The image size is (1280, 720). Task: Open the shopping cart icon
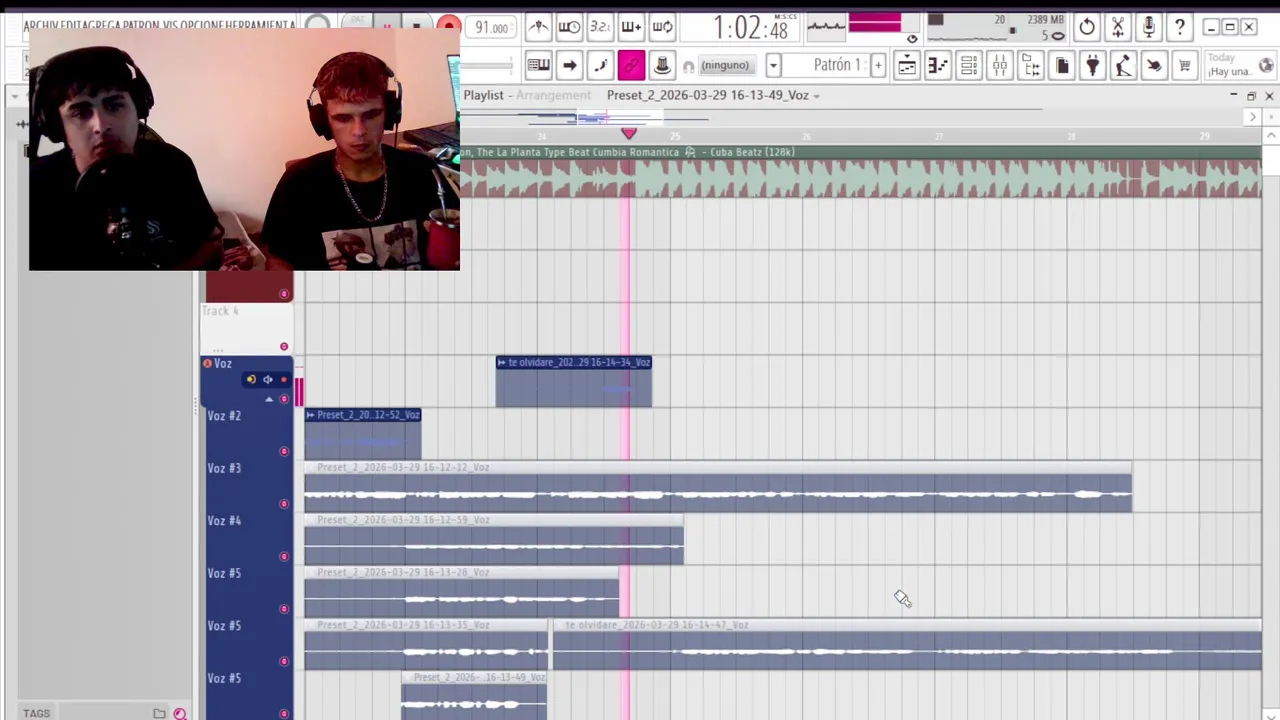coord(1185,66)
